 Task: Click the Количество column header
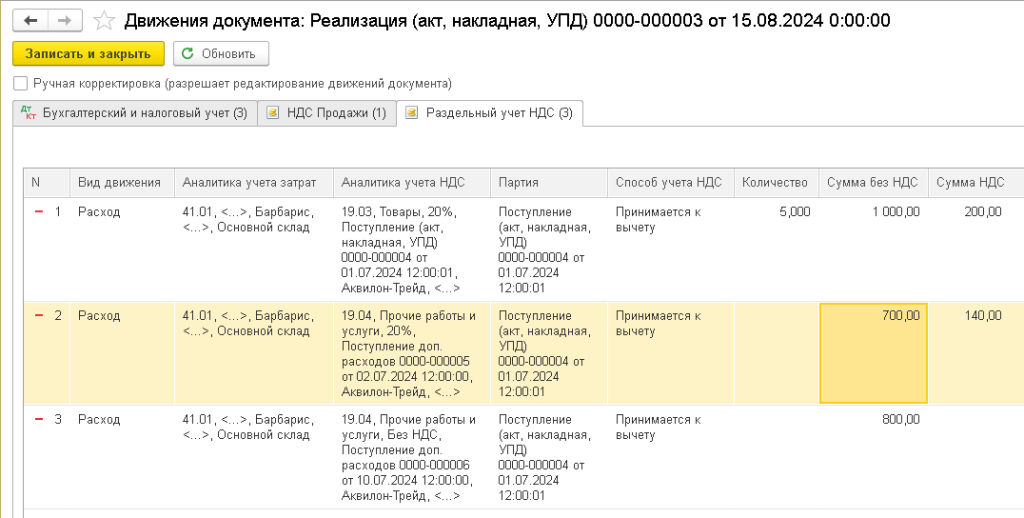point(776,183)
